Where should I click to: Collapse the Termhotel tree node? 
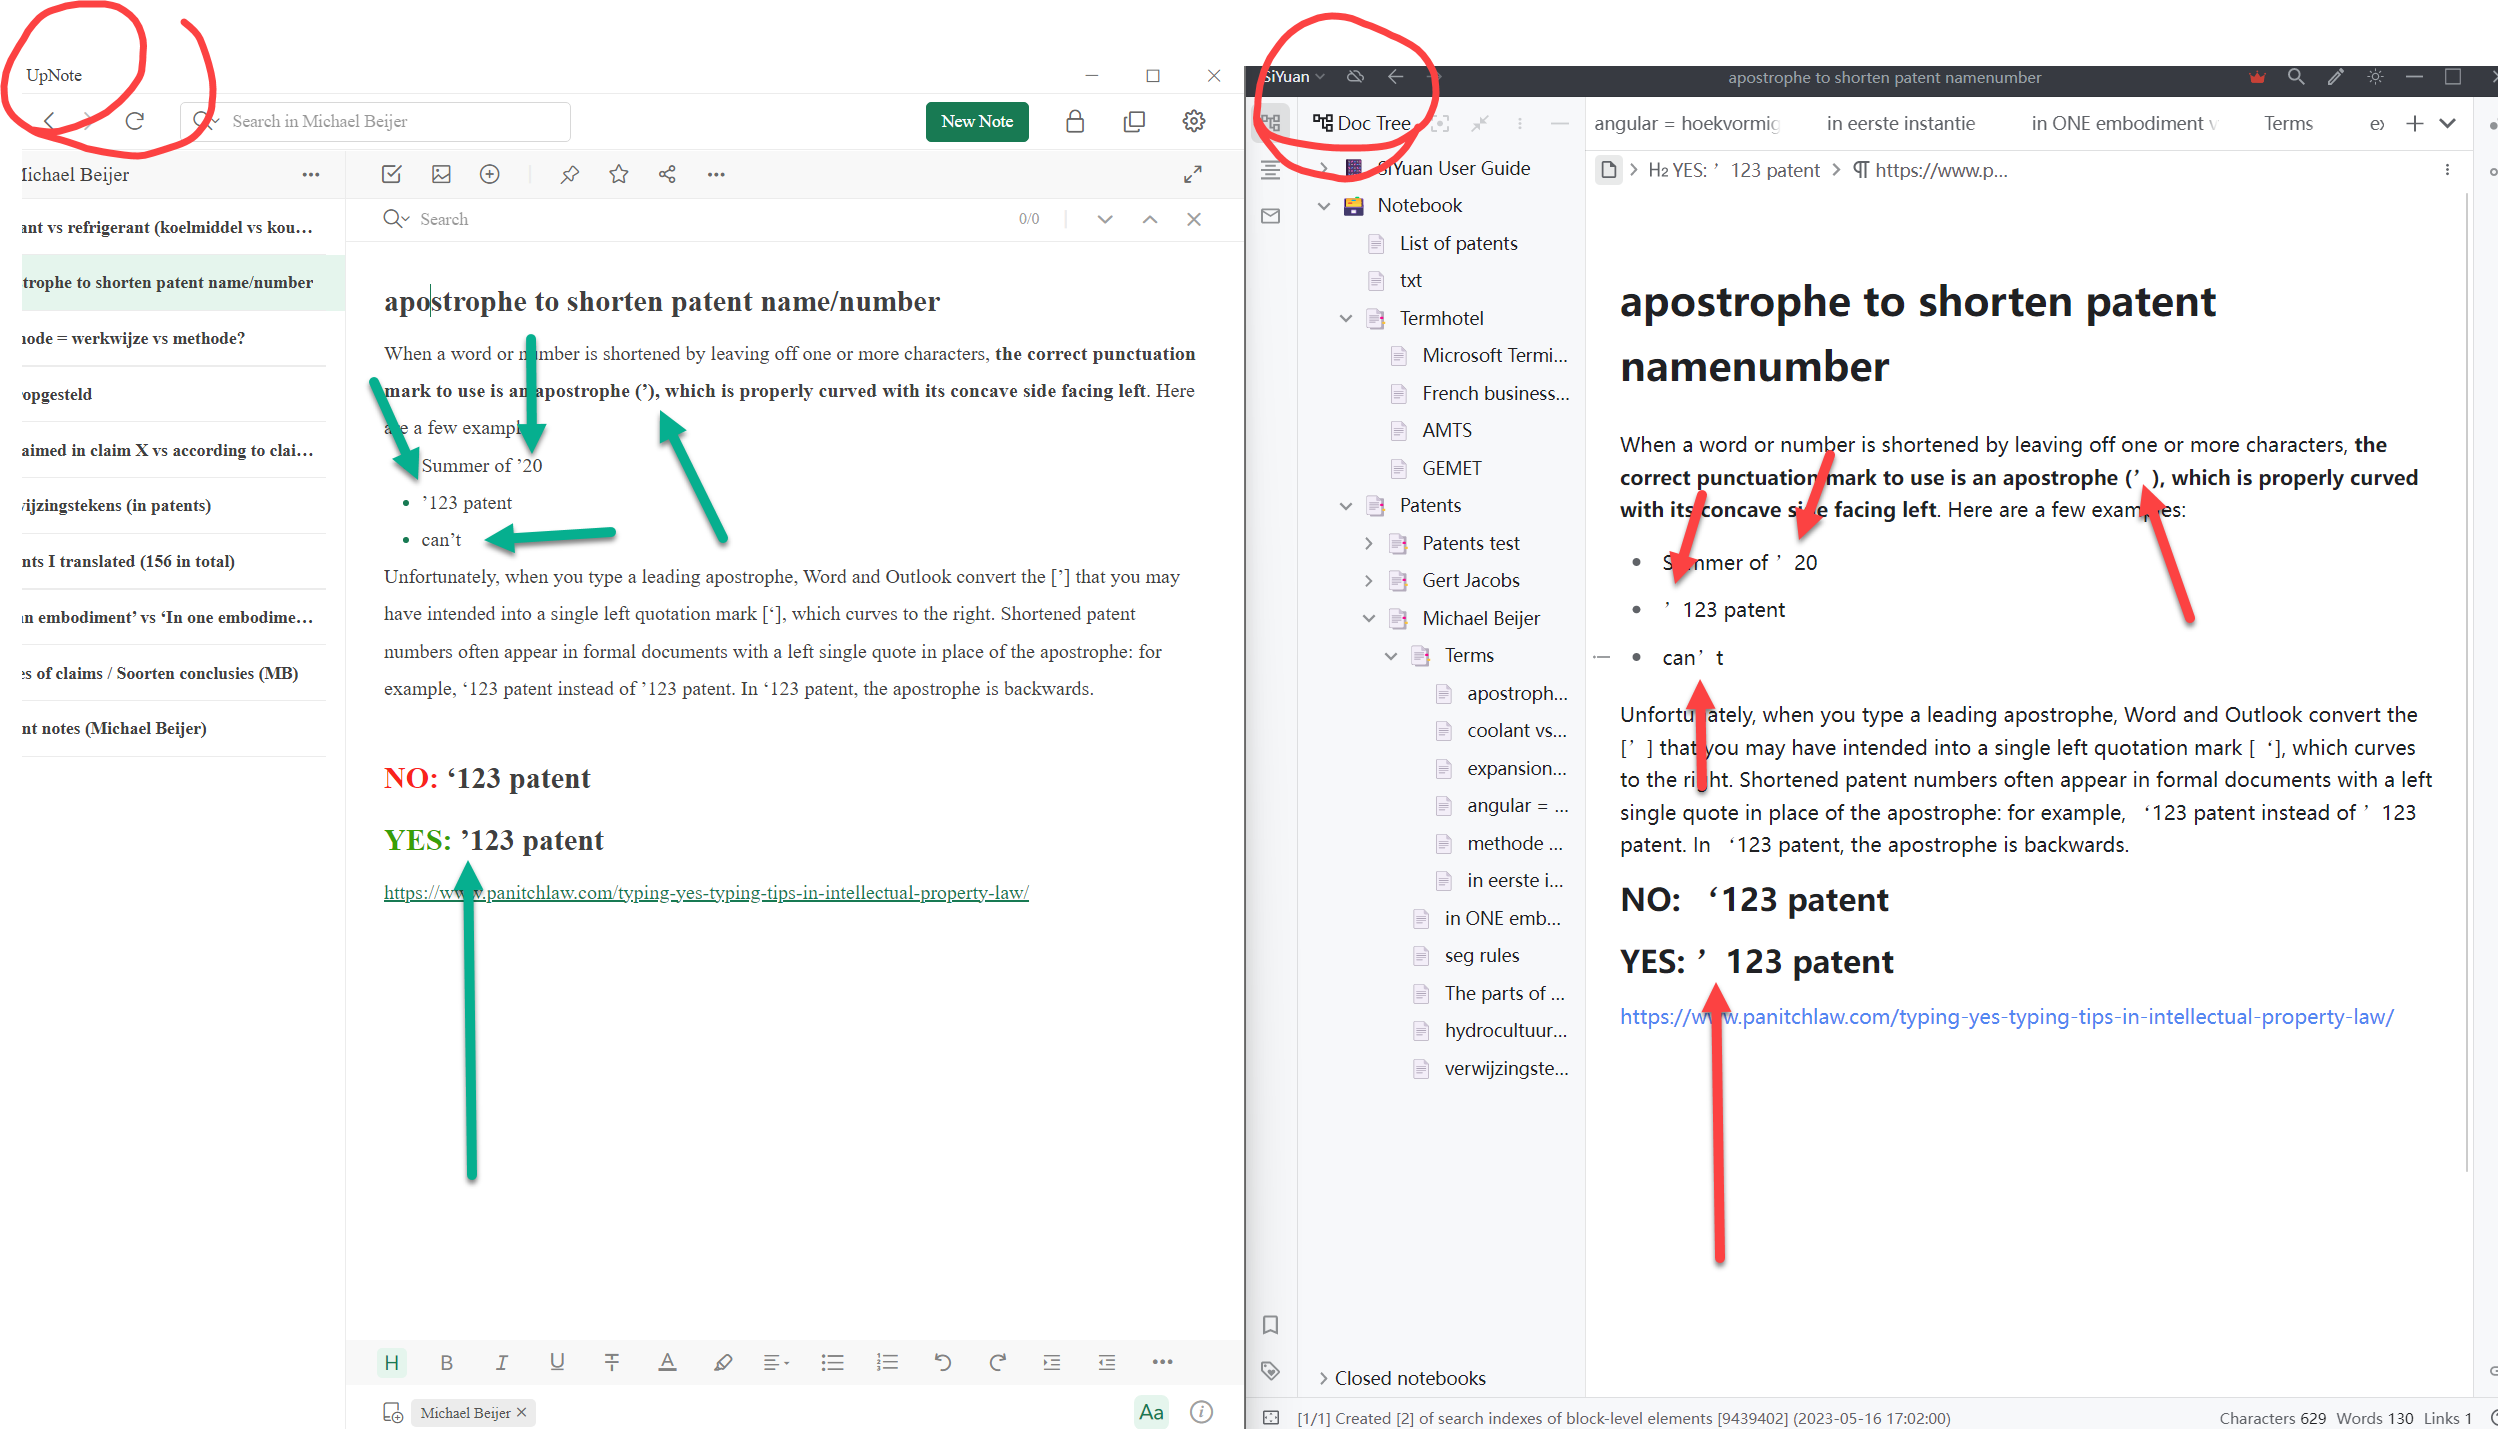click(x=1346, y=318)
